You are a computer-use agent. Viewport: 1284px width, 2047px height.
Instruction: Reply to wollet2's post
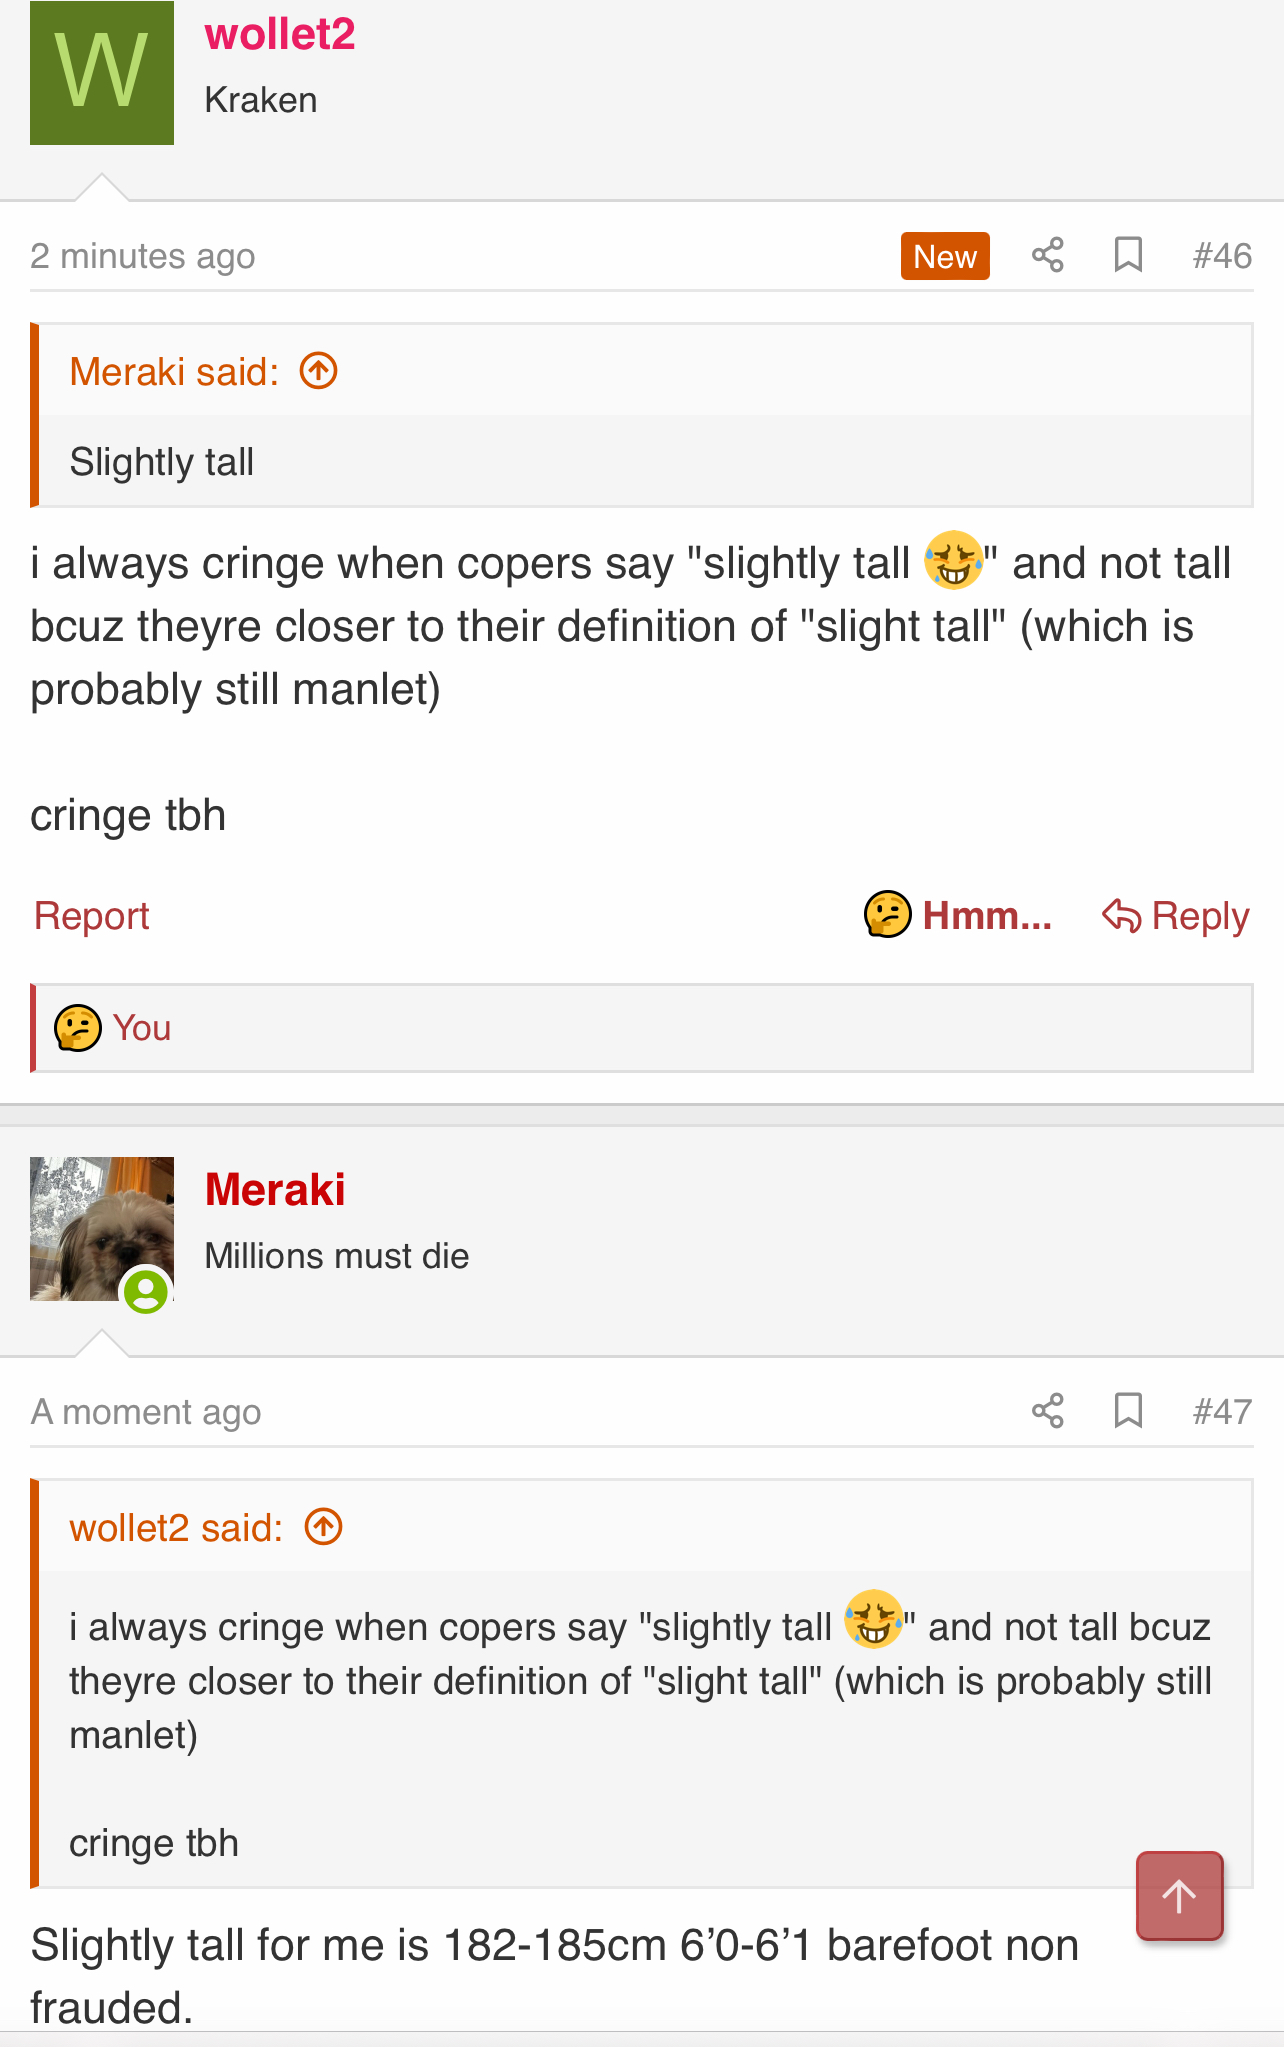[x=1176, y=915]
